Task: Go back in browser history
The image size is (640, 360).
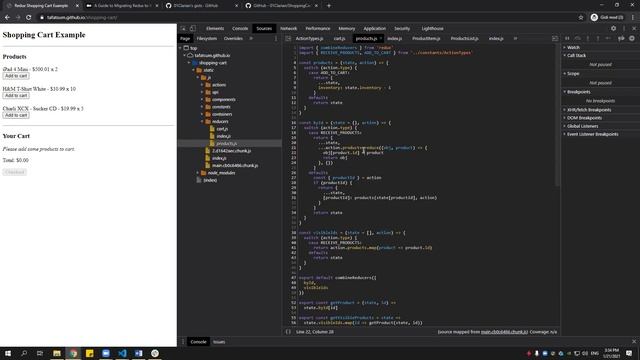Action: tap(7, 18)
